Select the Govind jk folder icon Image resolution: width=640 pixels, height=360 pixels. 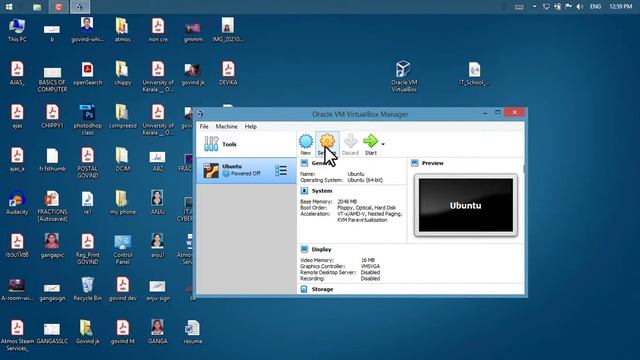pos(87,332)
